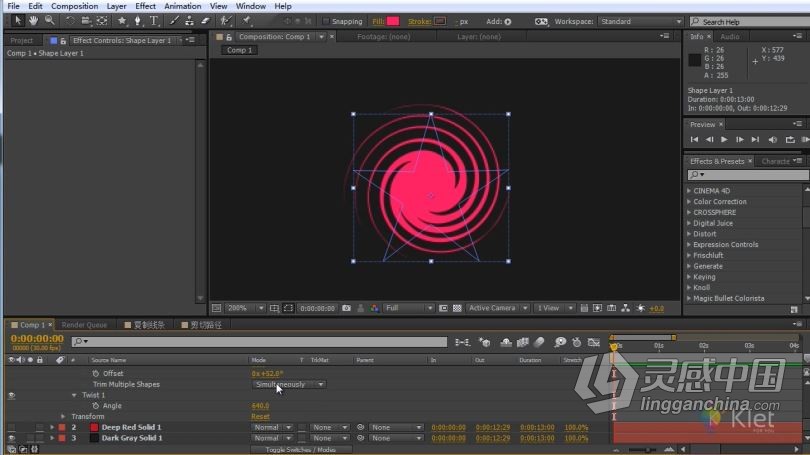
Task: Open the Animation menu
Action: point(182,6)
